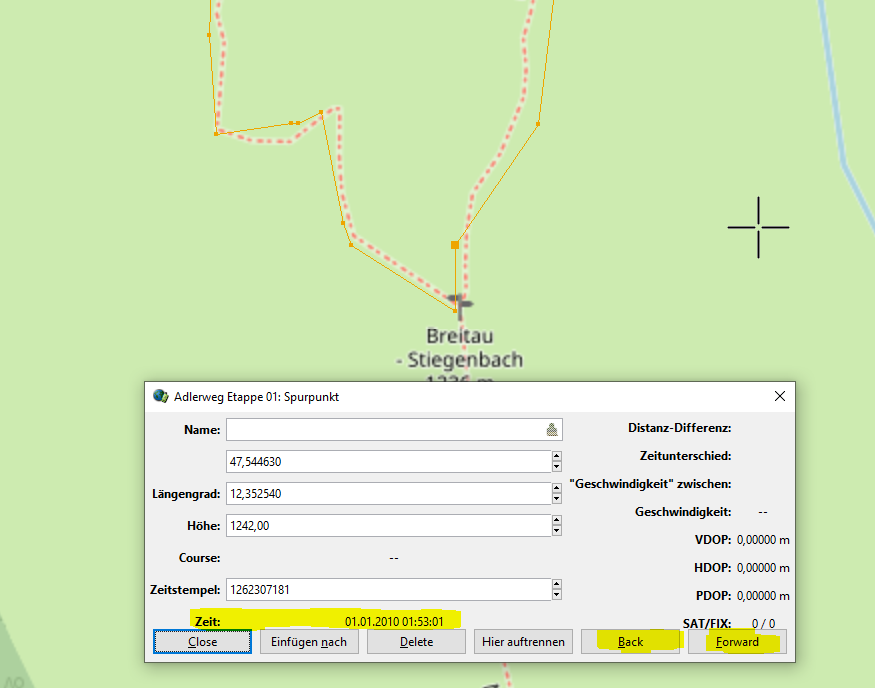Click the Close button
The height and width of the screenshot is (688, 875).
[x=202, y=642]
